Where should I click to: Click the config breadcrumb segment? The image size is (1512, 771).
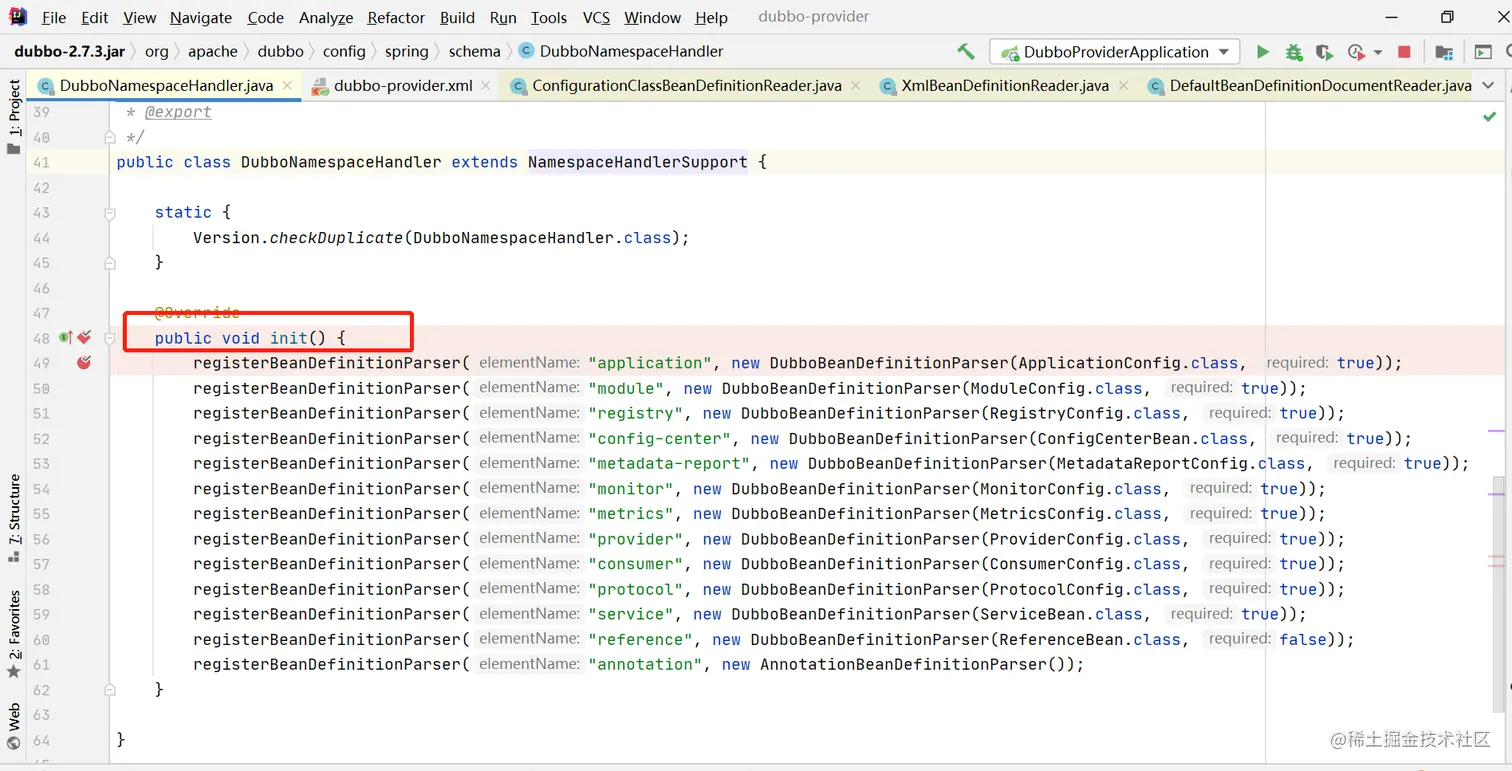click(344, 51)
